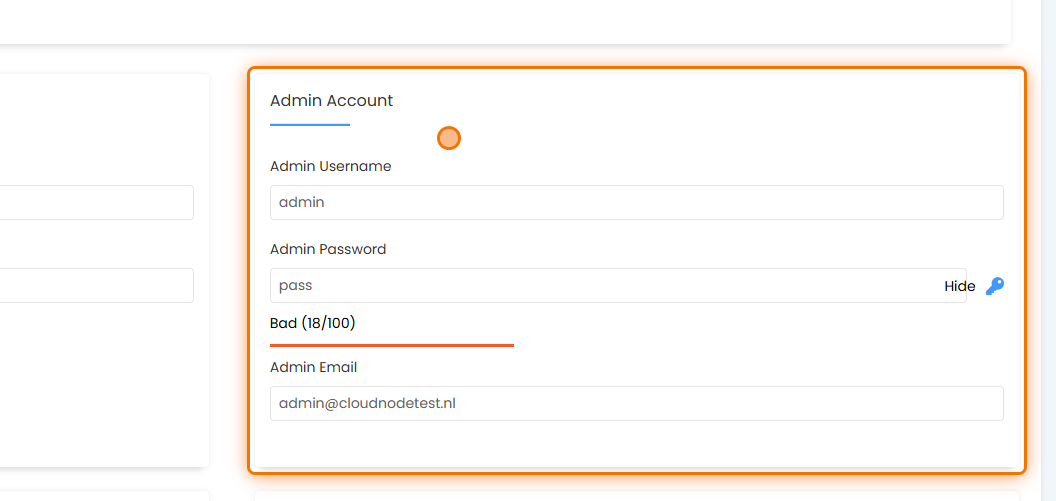This screenshot has width=1056, height=501.
Task: Click the Admin Username label
Action: [x=330, y=166]
